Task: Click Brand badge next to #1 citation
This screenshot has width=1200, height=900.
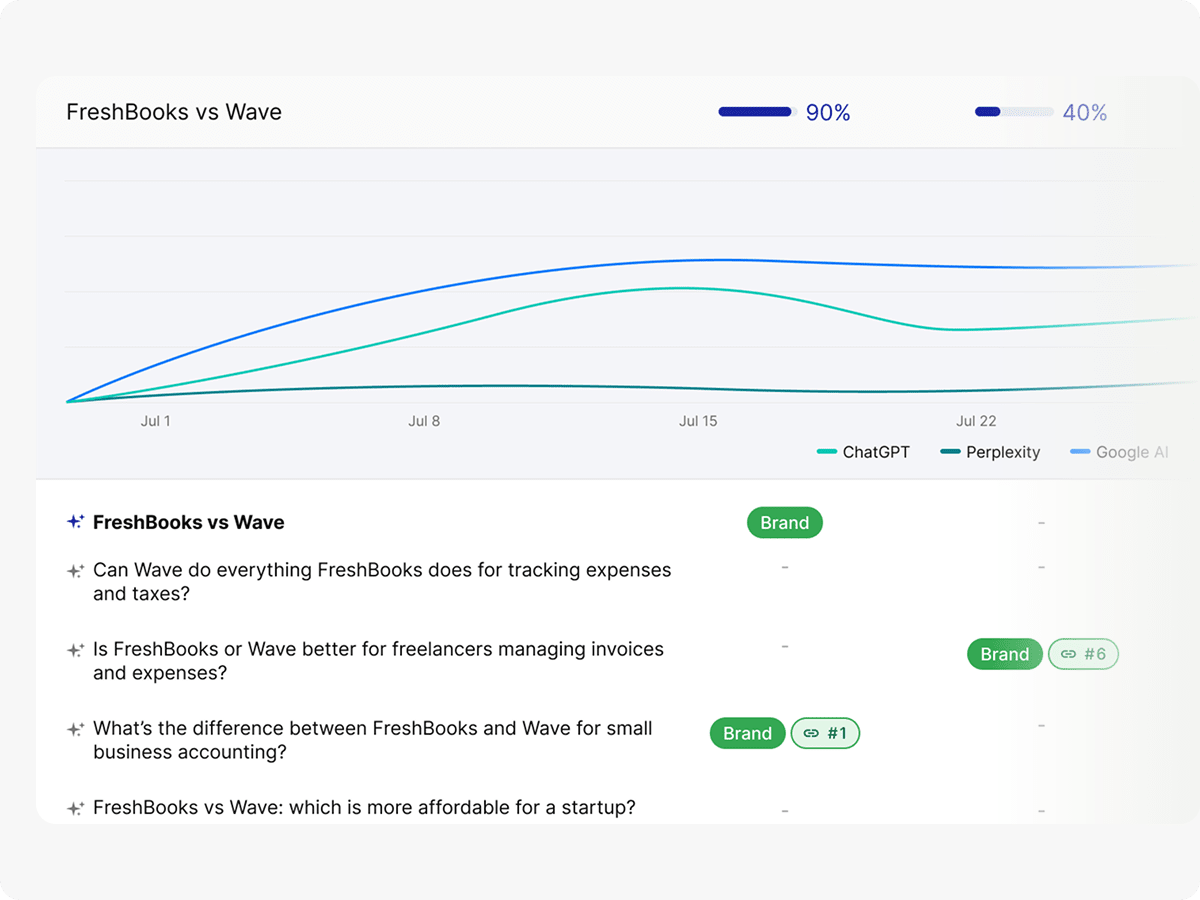Action: (x=747, y=733)
